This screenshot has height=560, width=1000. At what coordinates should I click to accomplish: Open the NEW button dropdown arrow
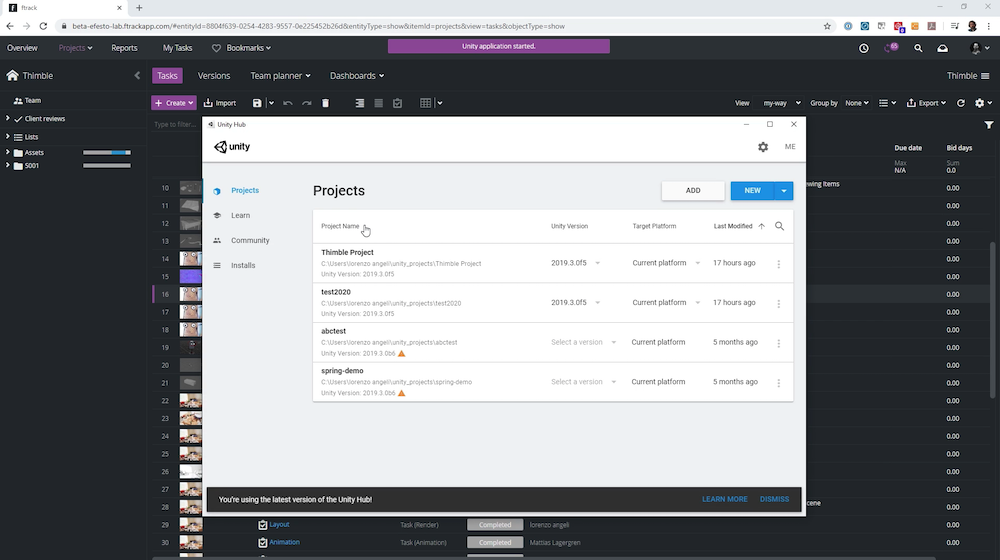[784, 191]
